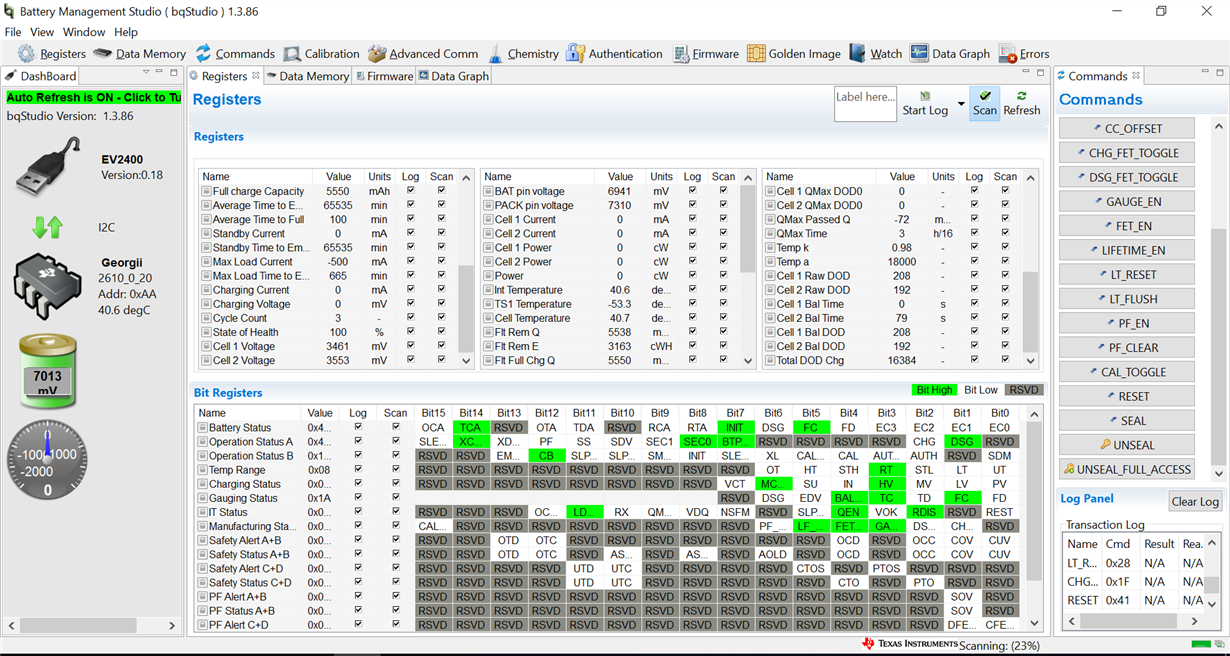Click the current gauge dial
Image resolution: width=1230 pixels, height=656 pixels.
click(x=47, y=460)
